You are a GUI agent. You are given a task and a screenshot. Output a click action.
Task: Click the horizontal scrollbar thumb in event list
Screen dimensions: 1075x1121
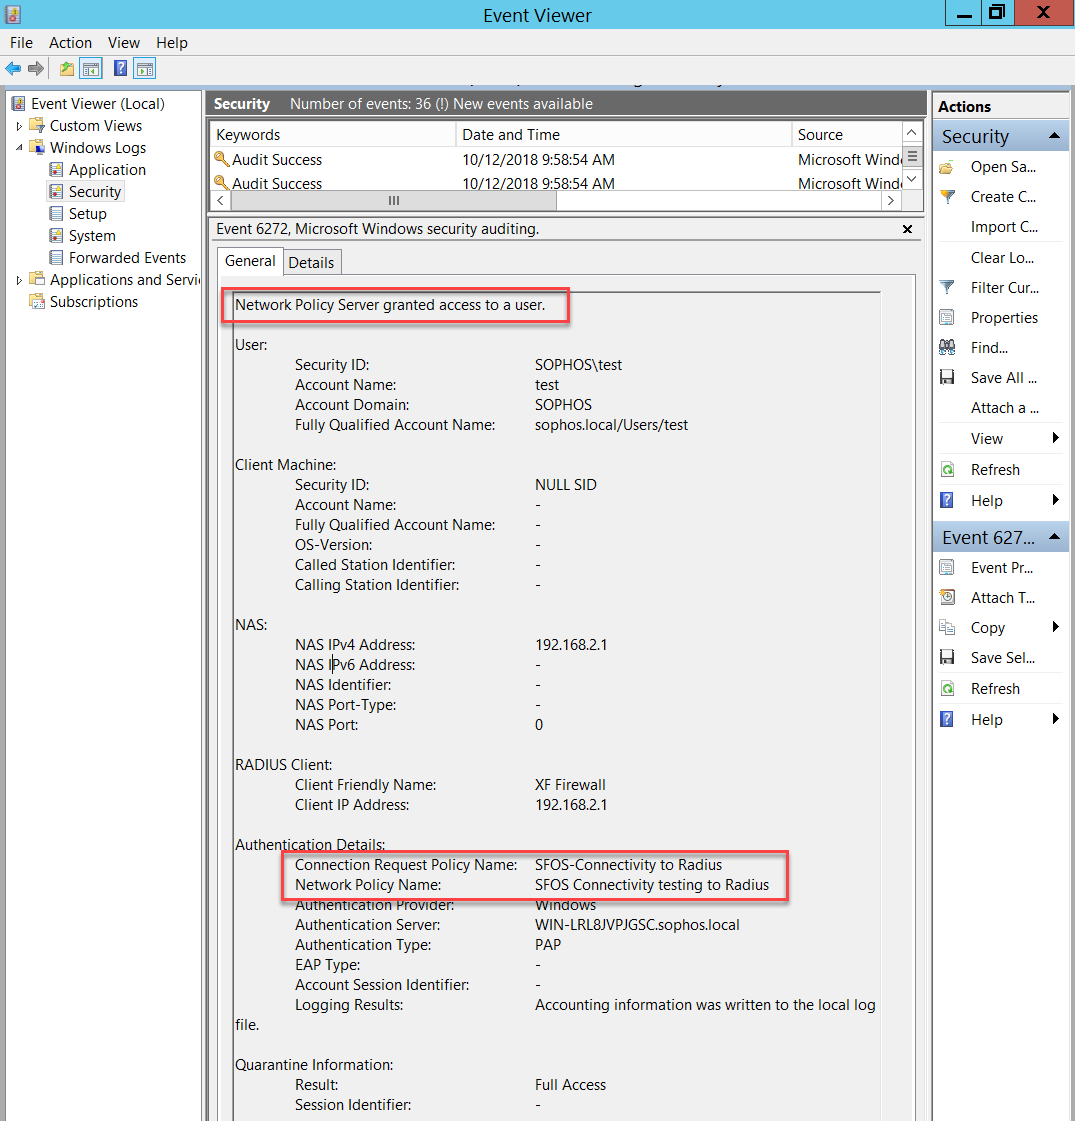pyautogui.click(x=393, y=201)
